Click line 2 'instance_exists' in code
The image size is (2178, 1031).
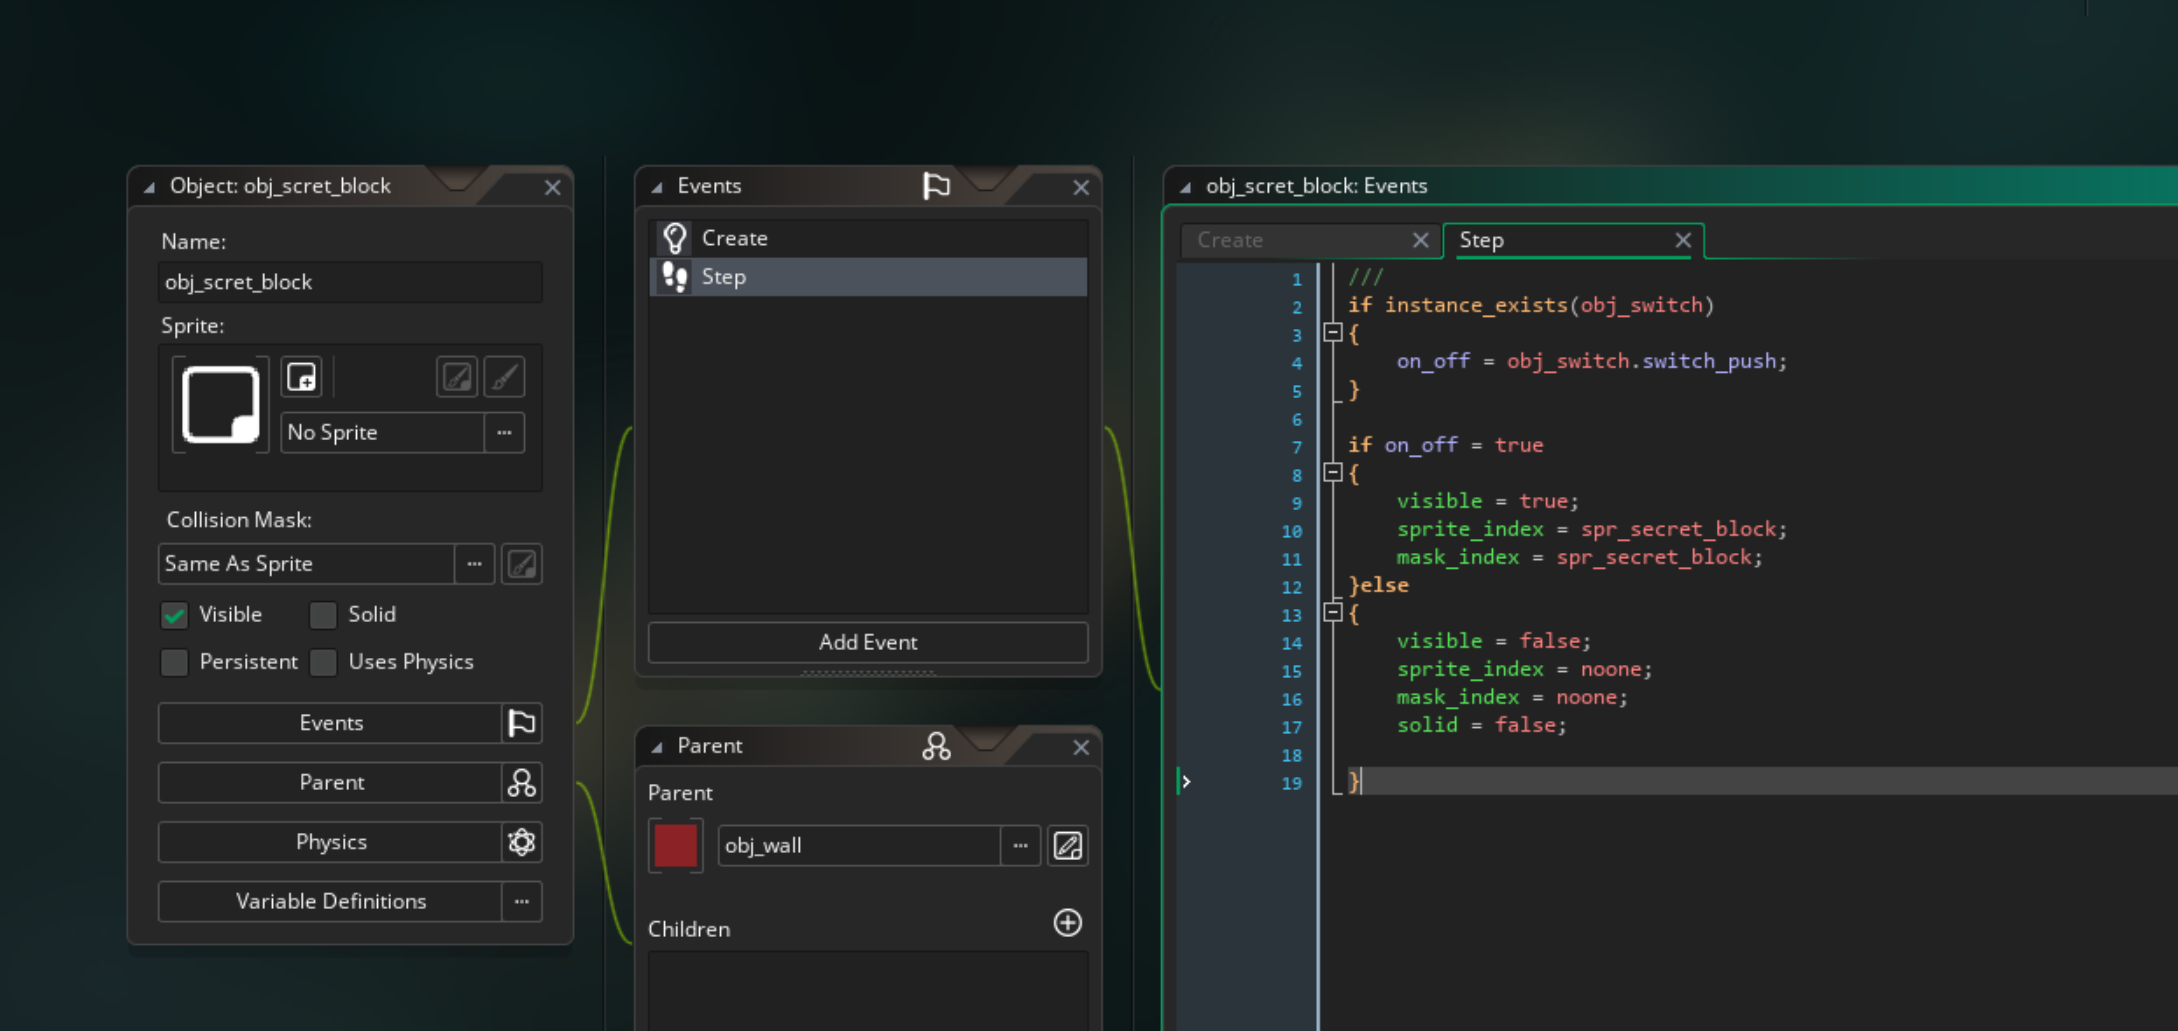(x=1476, y=305)
